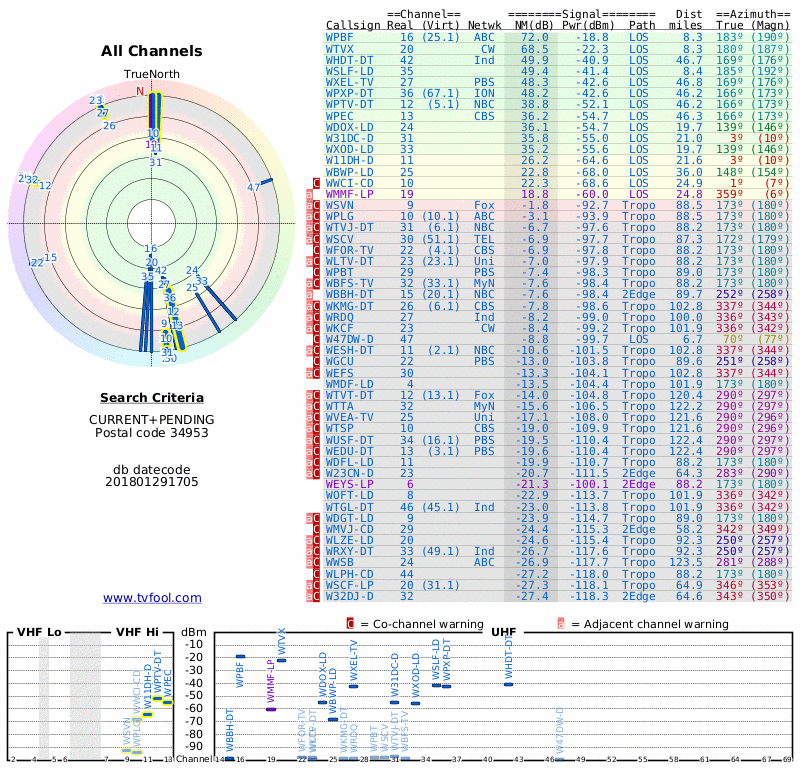Click the channel 16 label on radar plot
This screenshot has height=768, width=800.
click(151, 249)
